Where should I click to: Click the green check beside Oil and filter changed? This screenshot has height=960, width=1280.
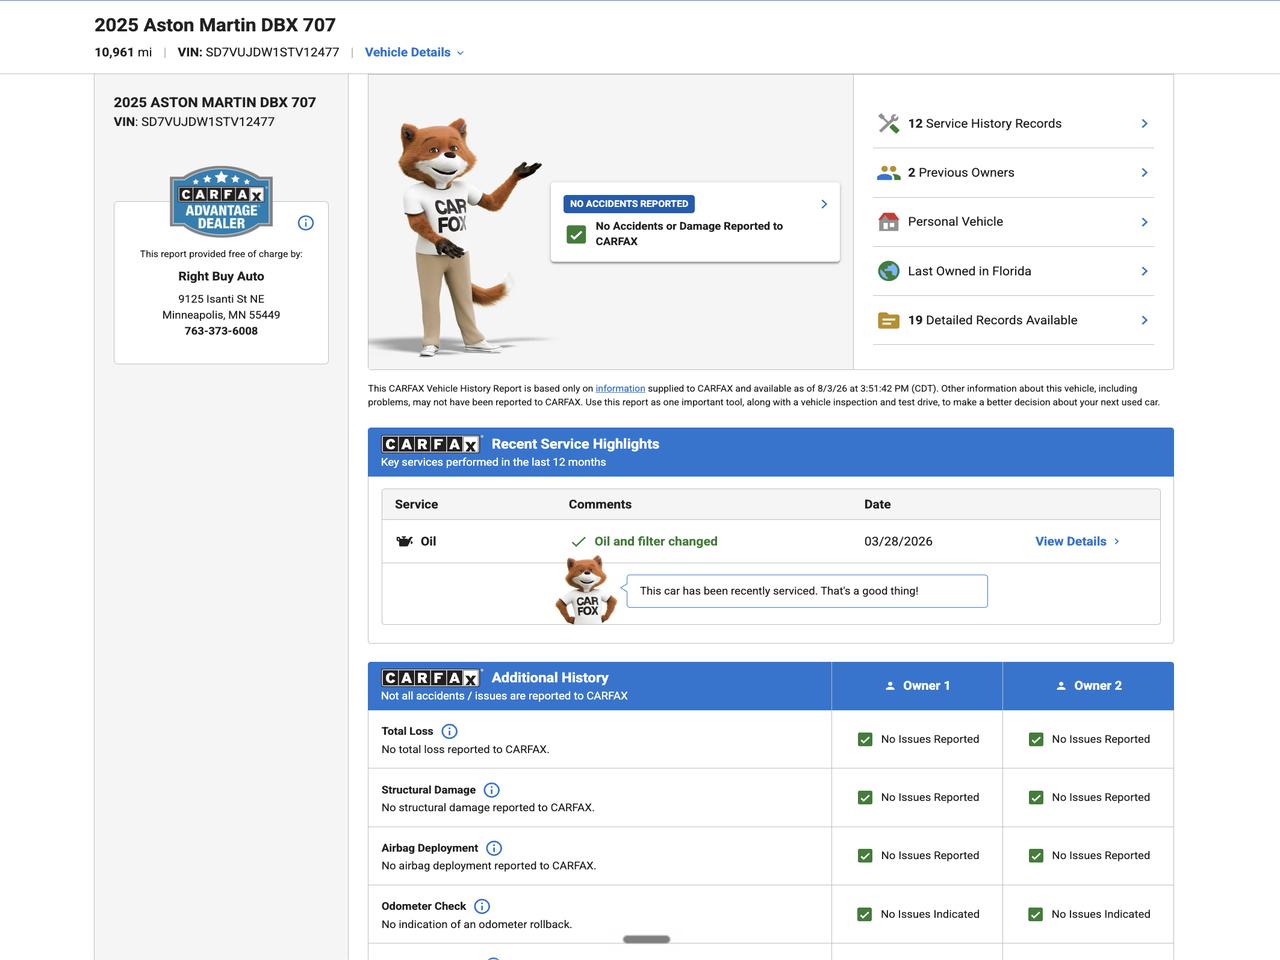point(578,542)
